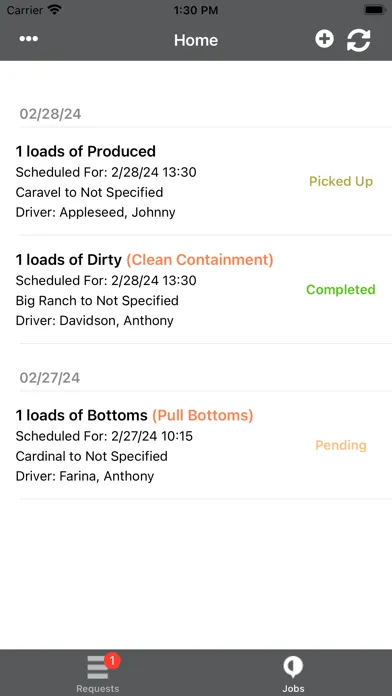392x696 pixels.
Task: Refresh the job list with sync icon
Action: point(359,40)
